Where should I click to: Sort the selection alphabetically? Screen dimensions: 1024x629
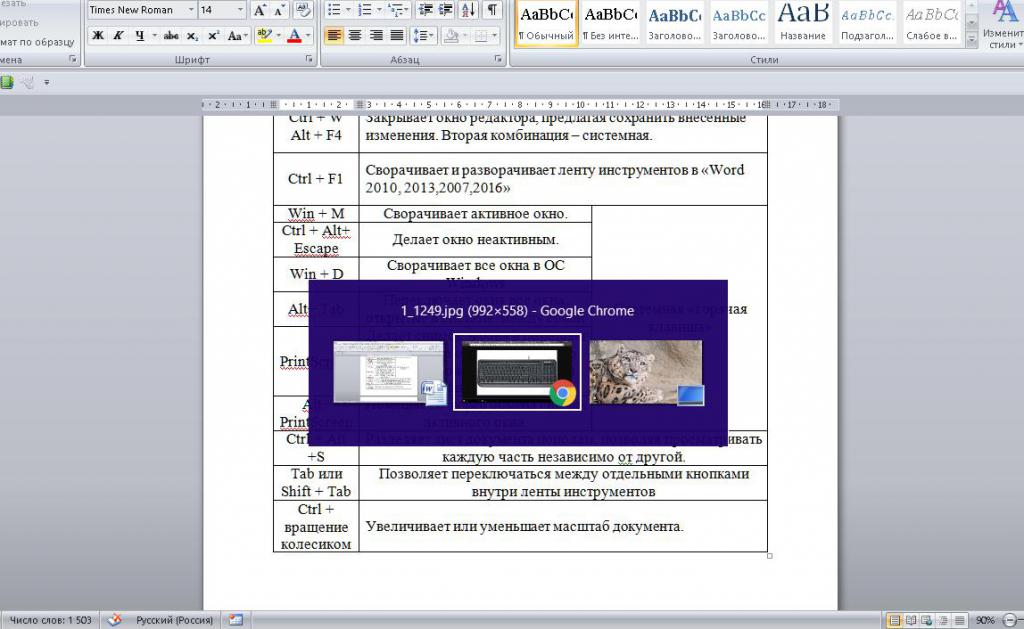click(x=467, y=10)
